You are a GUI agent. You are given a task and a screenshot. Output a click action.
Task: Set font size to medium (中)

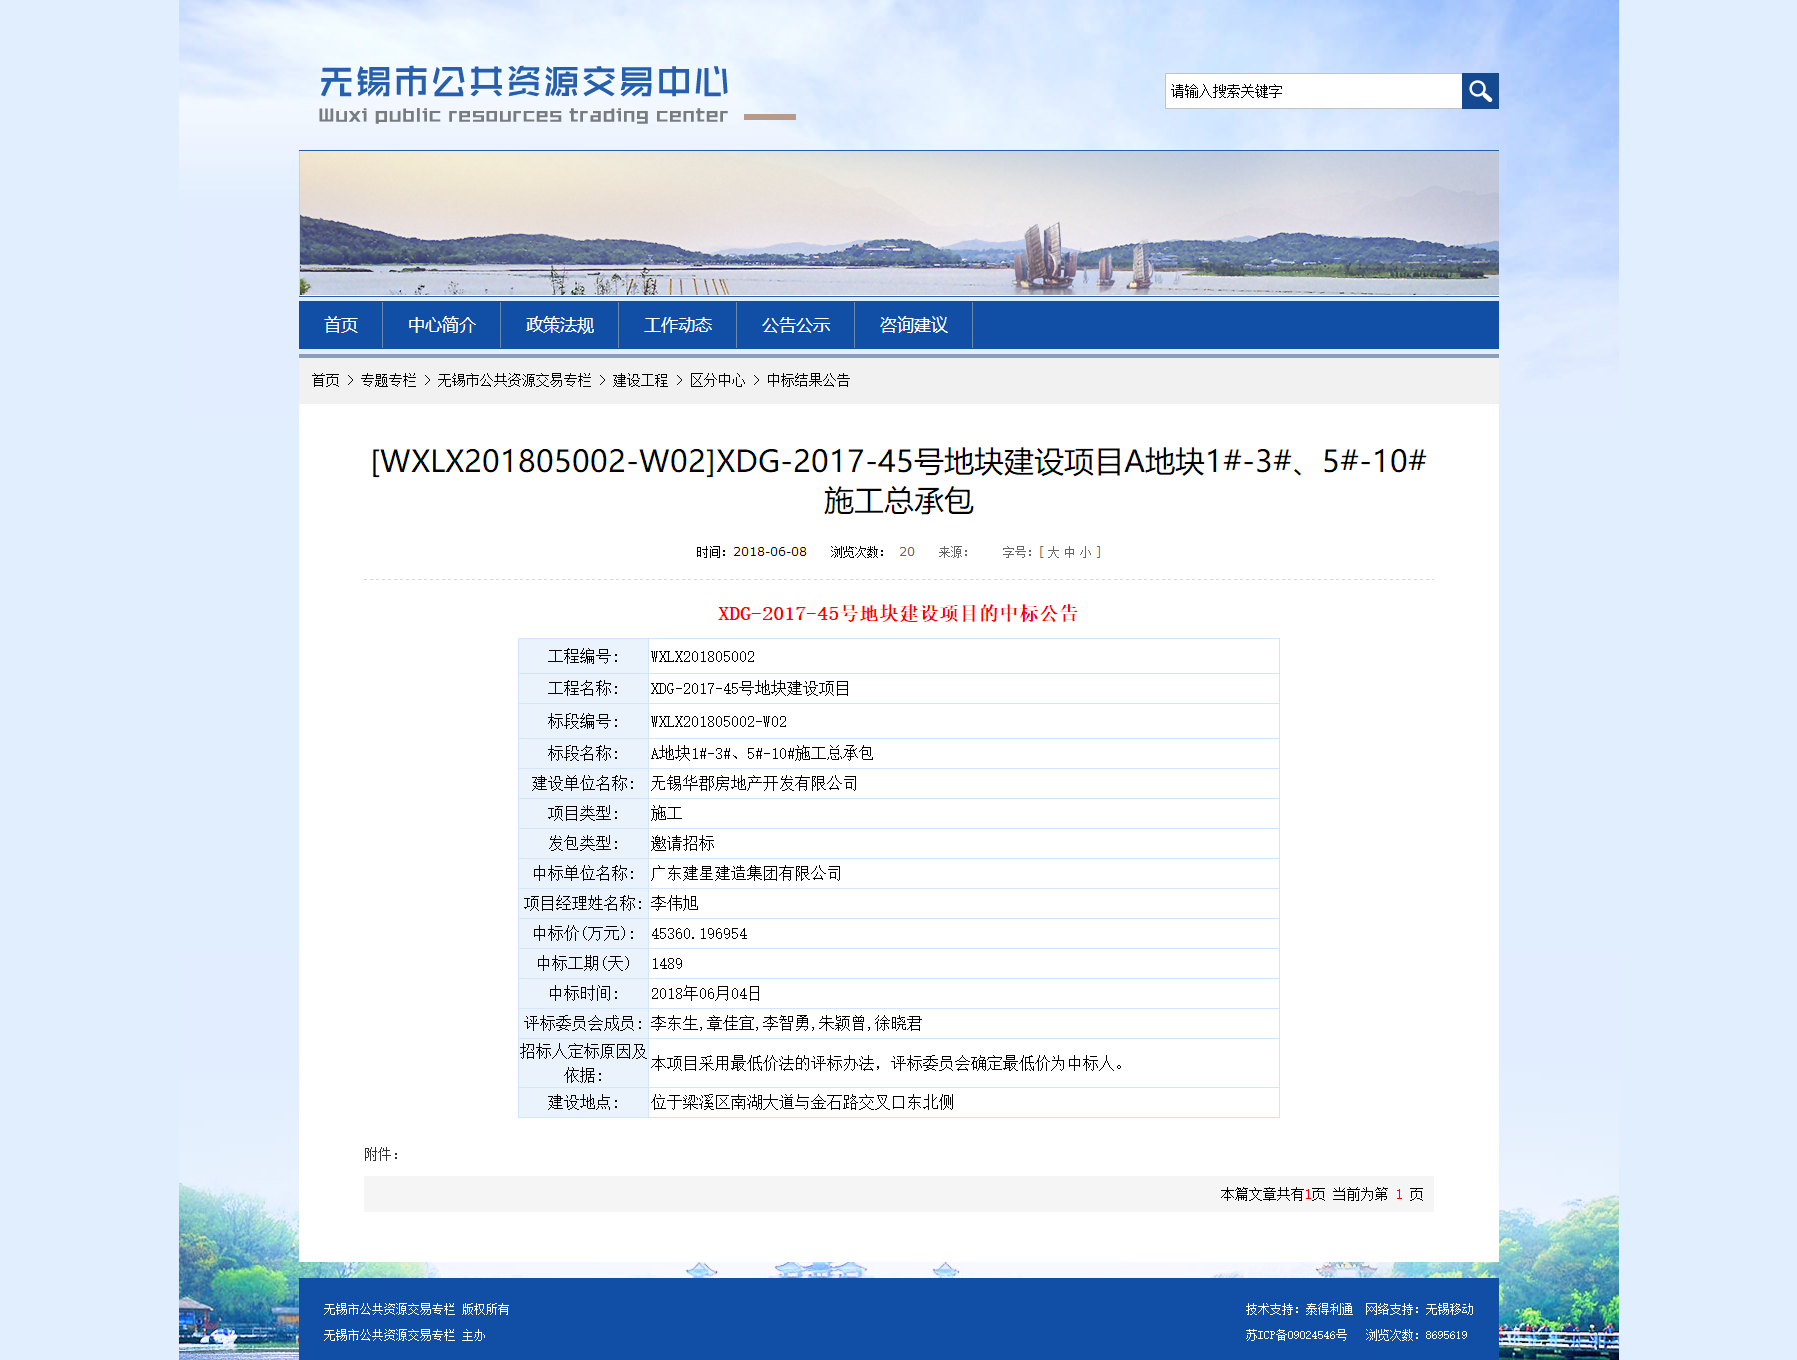(x=1069, y=552)
